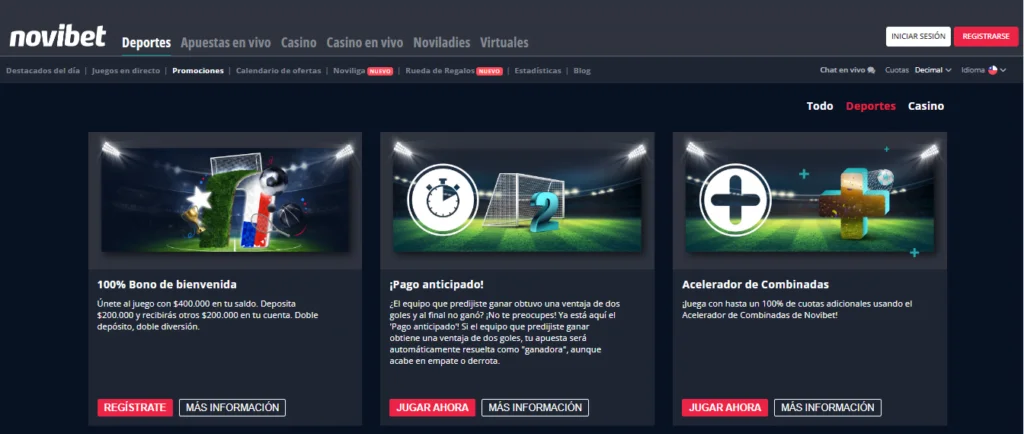Click the NUEVO badge beside Noviliga
Image resolution: width=1024 pixels, height=434 pixels.
pos(380,71)
